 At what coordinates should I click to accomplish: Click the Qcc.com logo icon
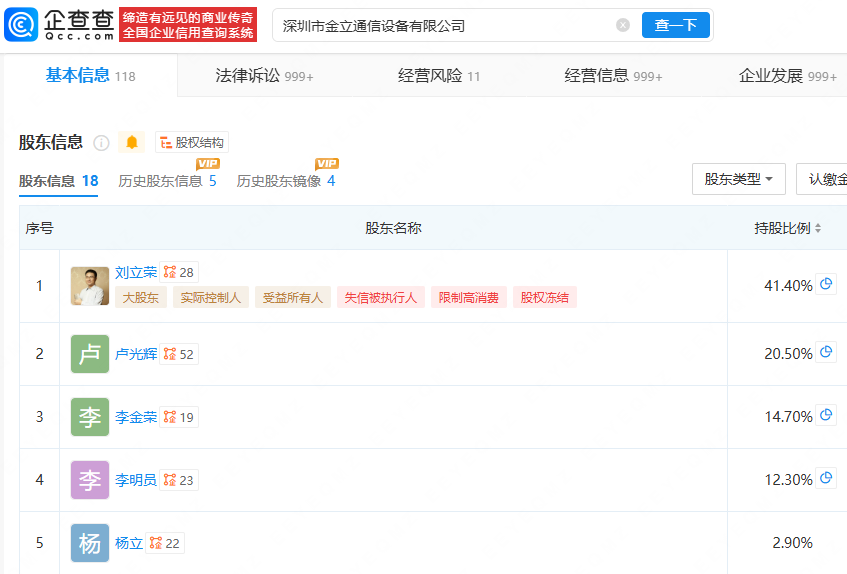(22, 25)
